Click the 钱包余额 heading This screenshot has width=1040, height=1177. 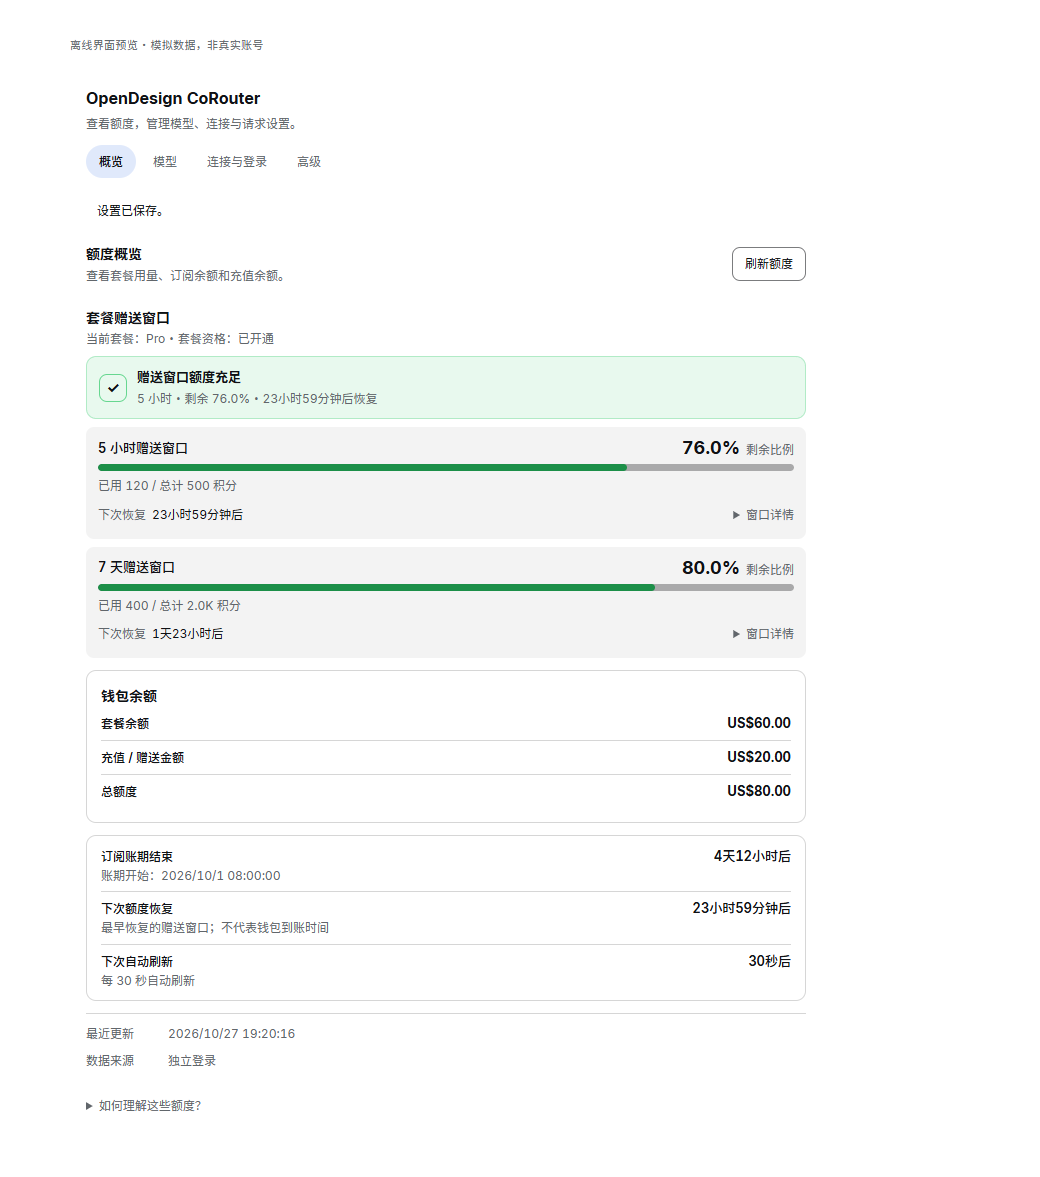coord(129,697)
